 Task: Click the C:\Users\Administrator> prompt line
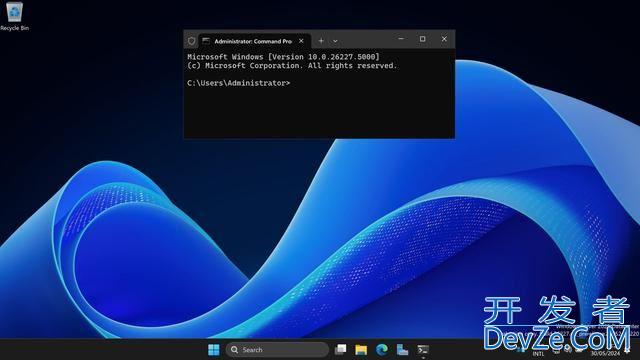pyautogui.click(x=238, y=83)
